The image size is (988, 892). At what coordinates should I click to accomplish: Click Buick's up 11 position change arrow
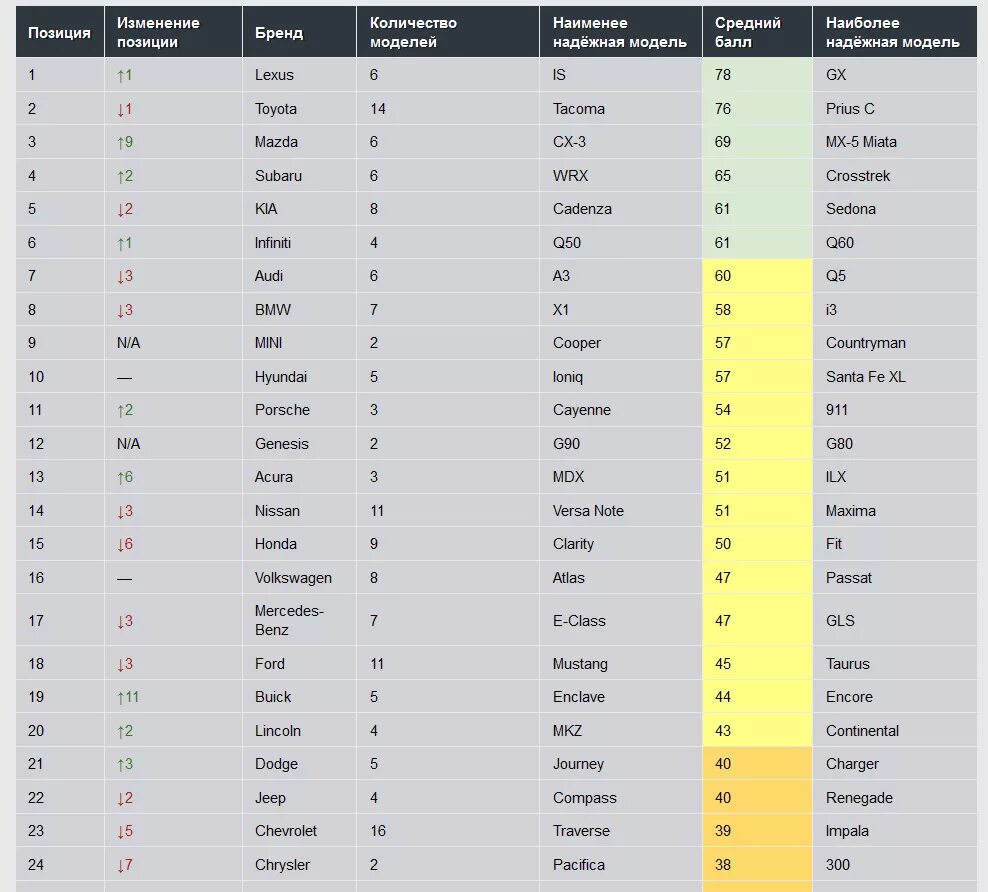[x=128, y=697]
